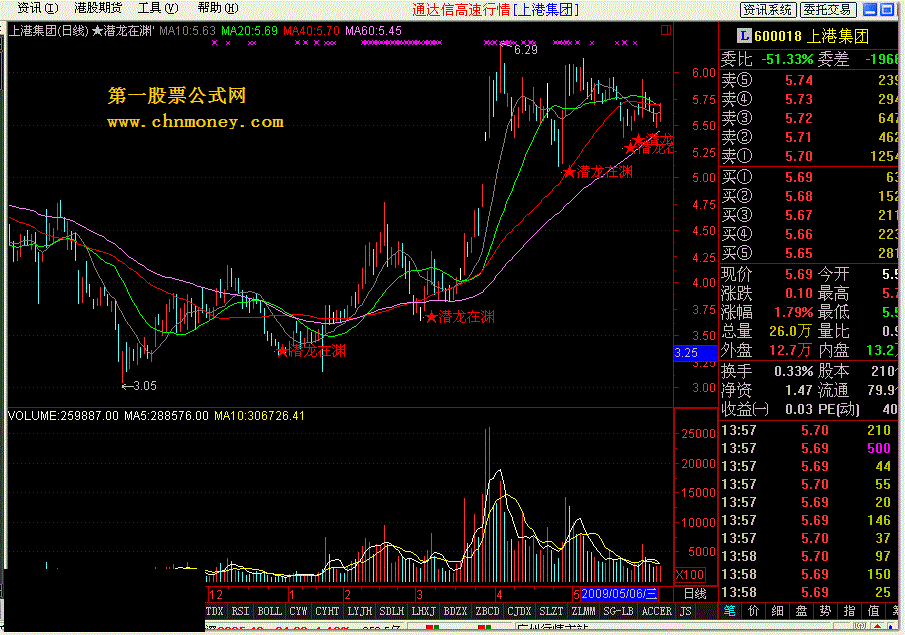The width and height of the screenshot is (905, 635).
Task: Switch to the 势 trend tab
Action: click(x=825, y=611)
